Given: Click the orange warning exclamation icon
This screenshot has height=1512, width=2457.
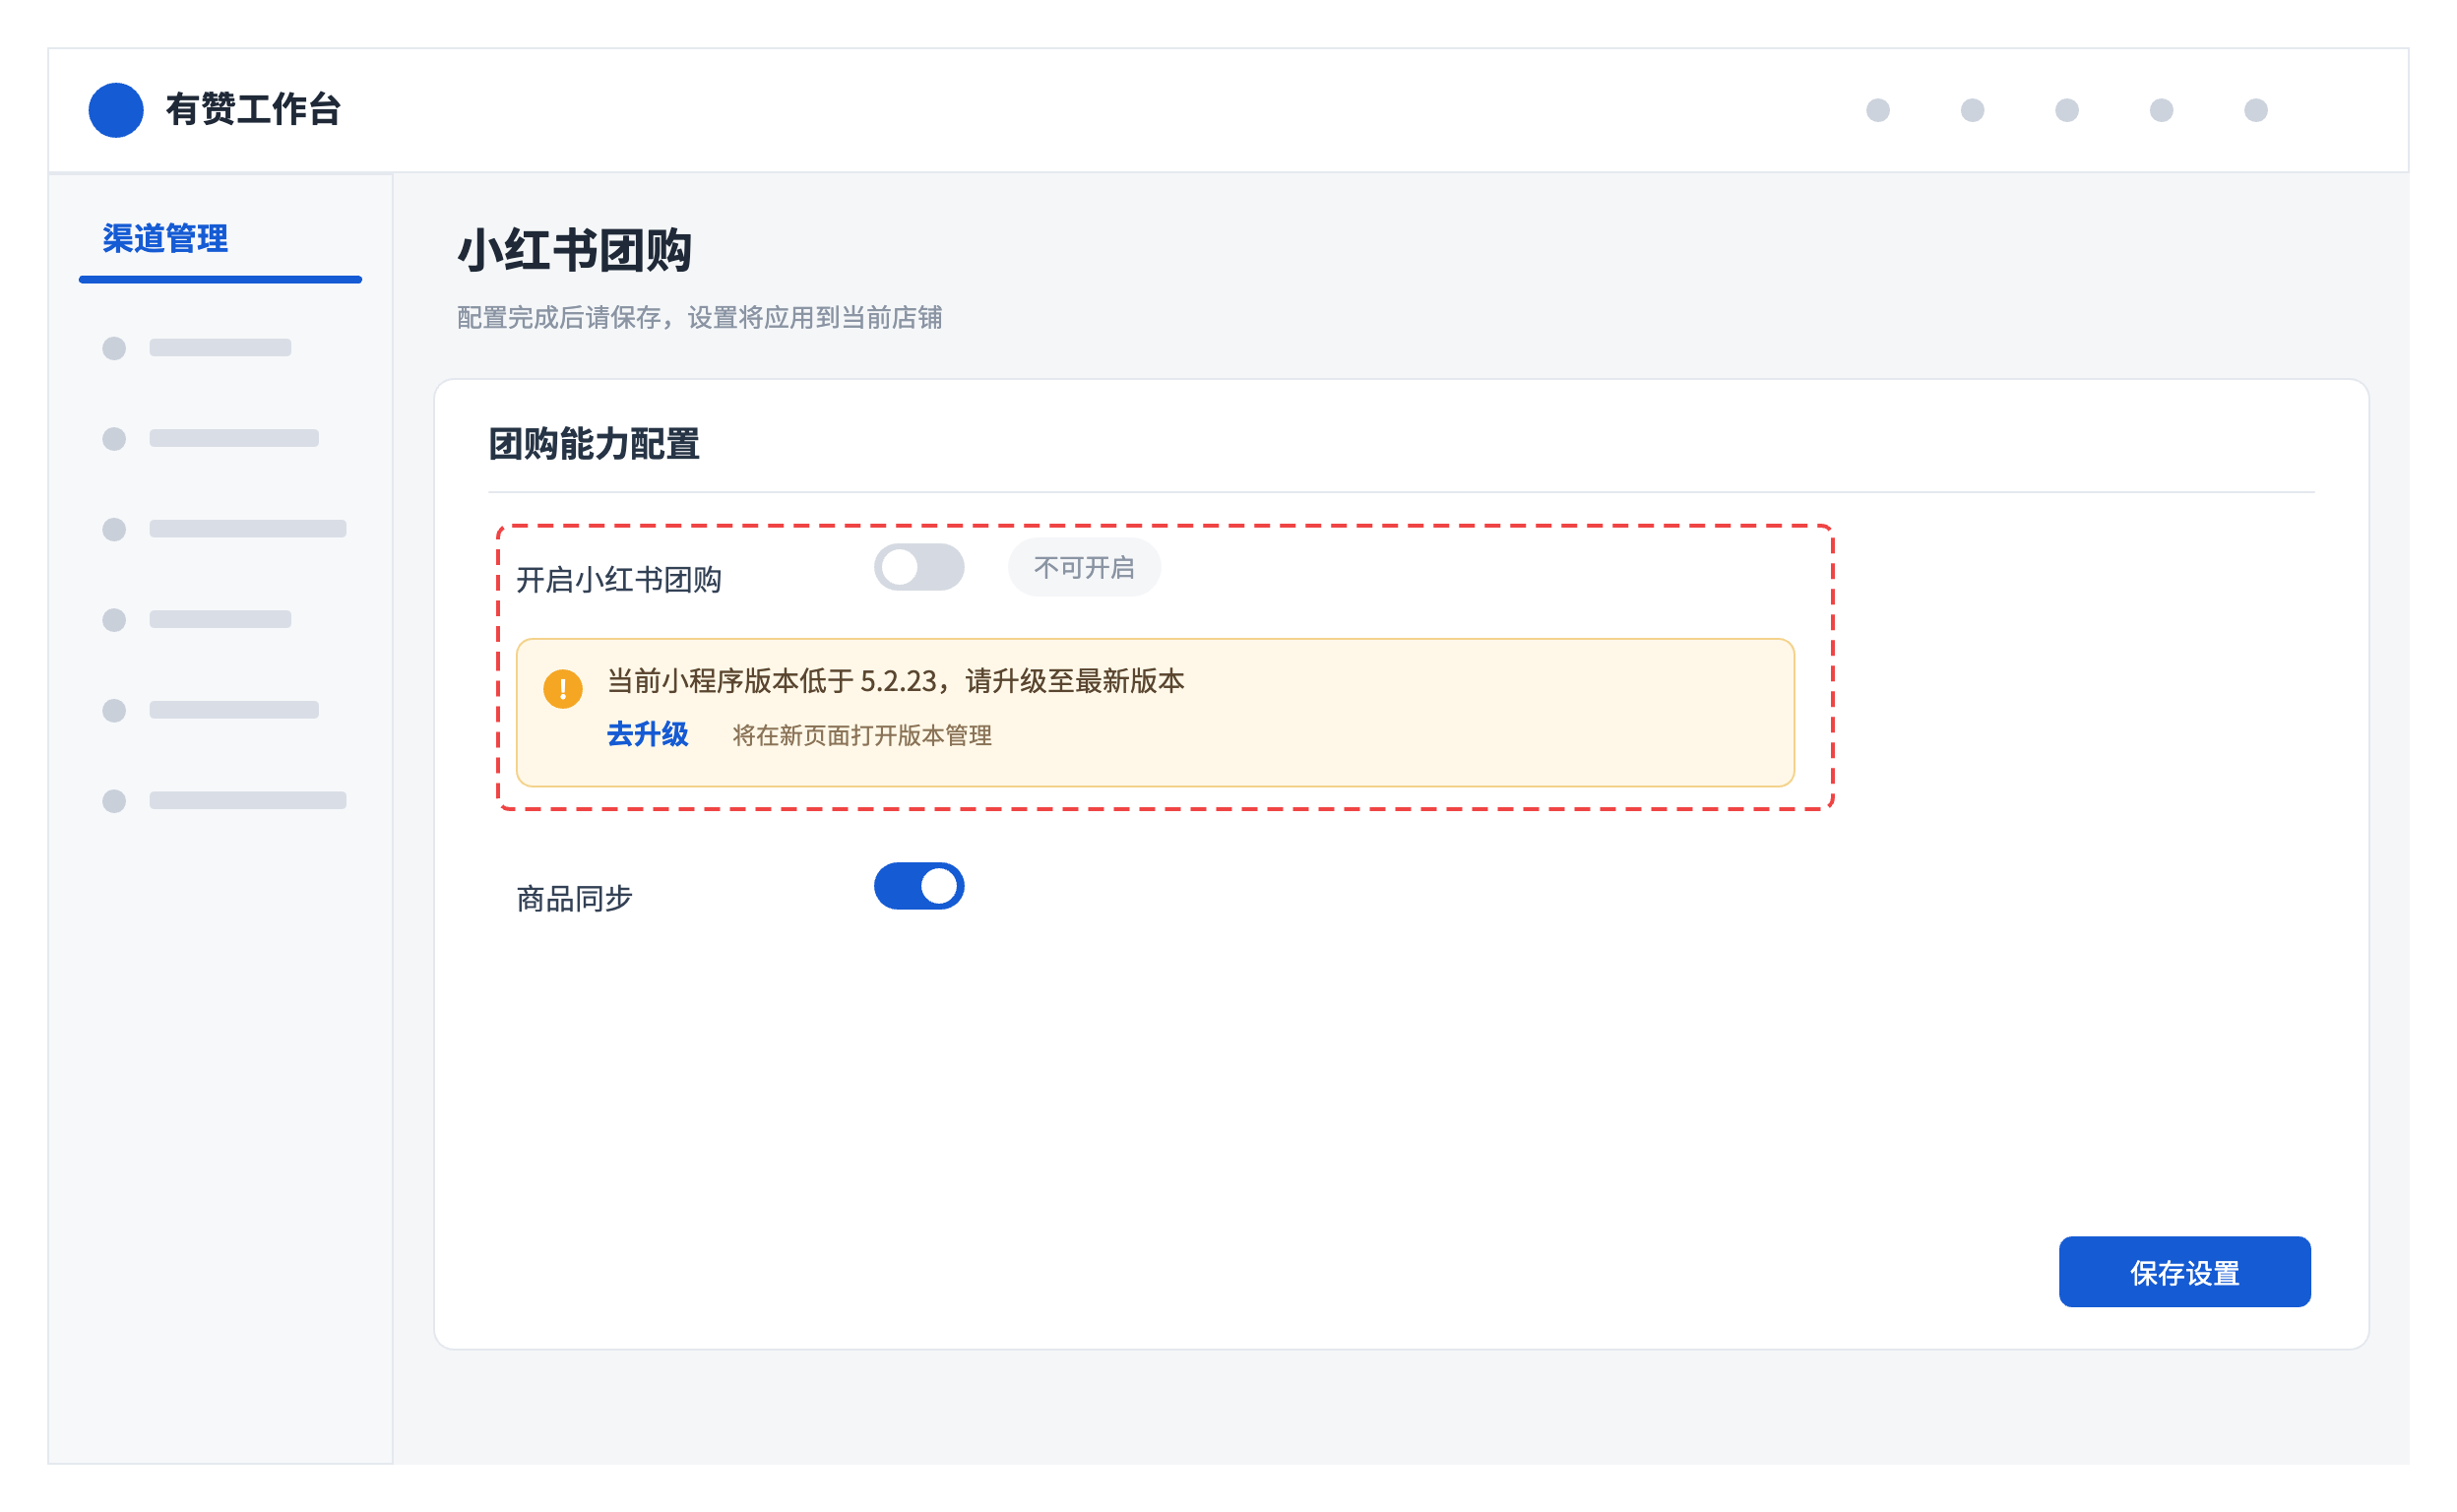Looking at the screenshot, I should pyautogui.click(x=563, y=689).
